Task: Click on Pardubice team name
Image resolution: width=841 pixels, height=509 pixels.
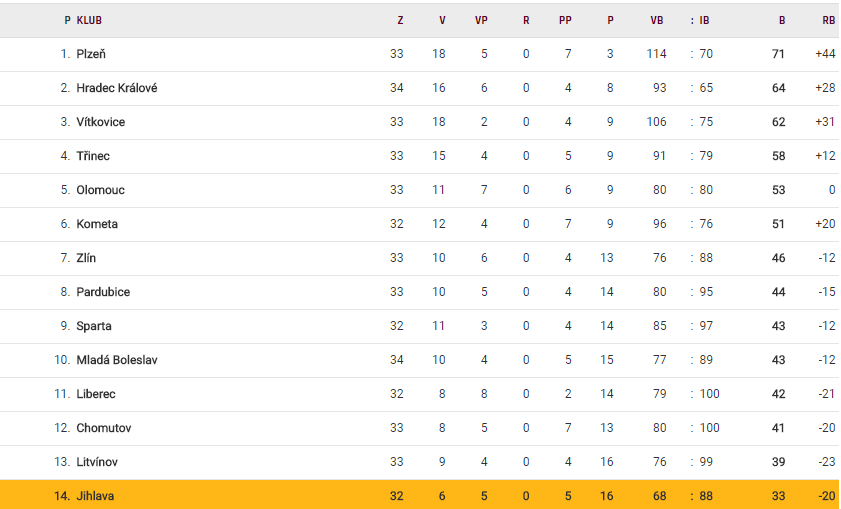Action: pyautogui.click(x=103, y=292)
